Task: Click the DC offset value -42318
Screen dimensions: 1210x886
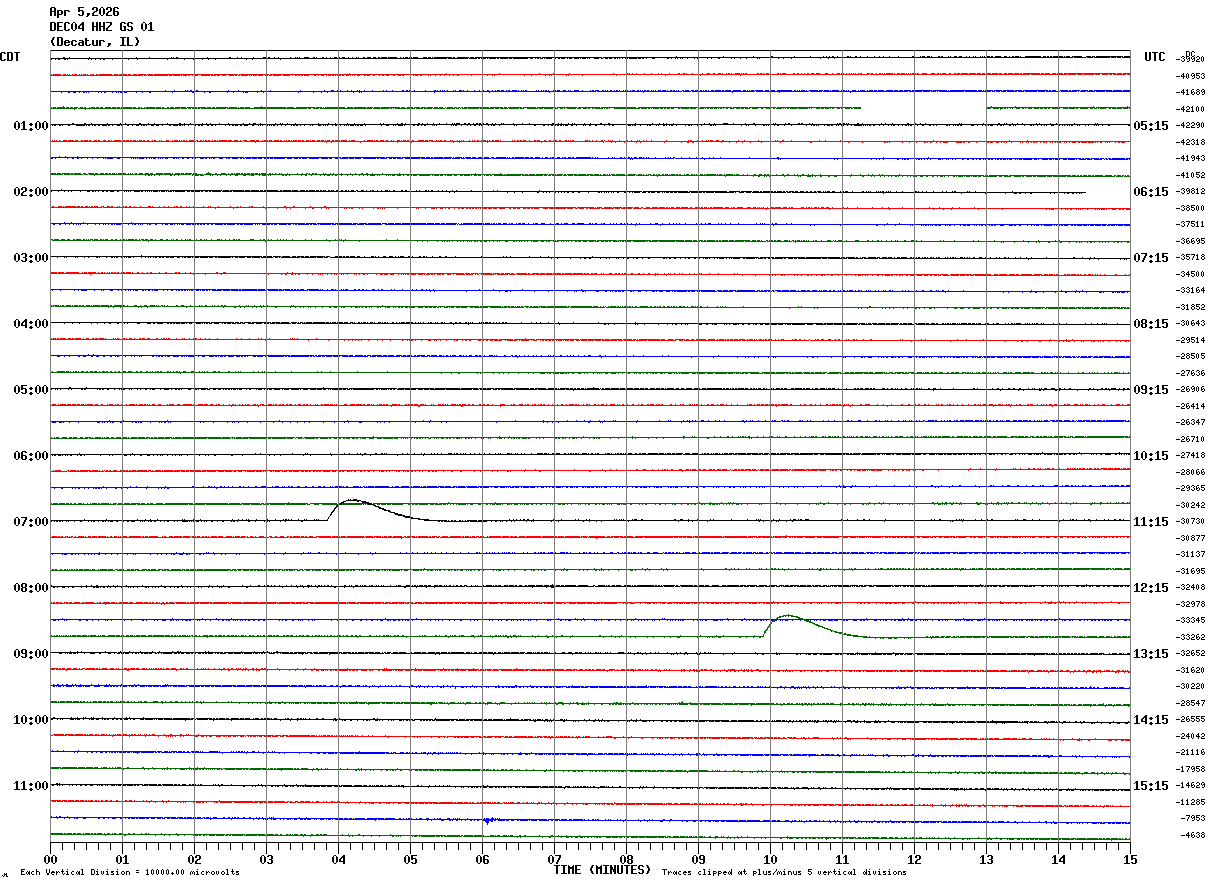Action: pyautogui.click(x=1191, y=142)
